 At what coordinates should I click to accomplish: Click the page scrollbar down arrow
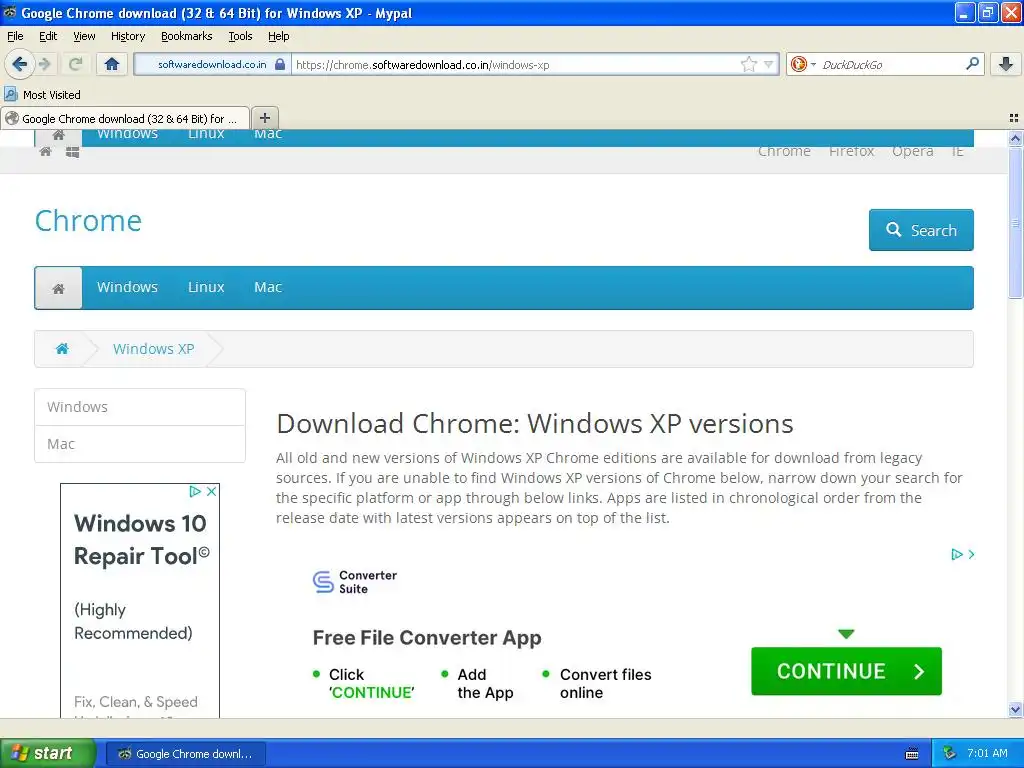pyautogui.click(x=1015, y=709)
